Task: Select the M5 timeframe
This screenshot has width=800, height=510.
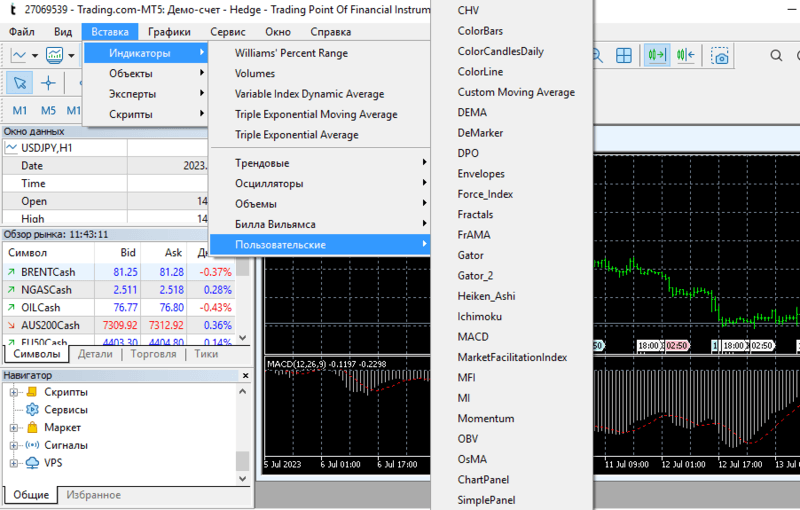Action: click(x=48, y=110)
